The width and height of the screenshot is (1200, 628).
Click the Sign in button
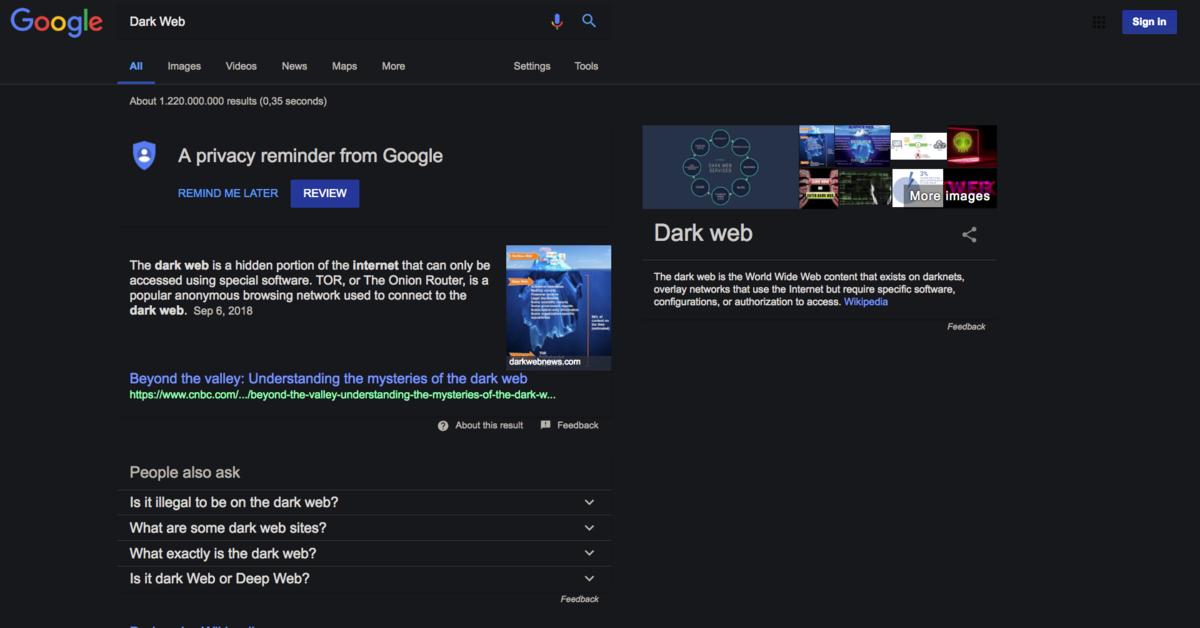pos(1149,22)
